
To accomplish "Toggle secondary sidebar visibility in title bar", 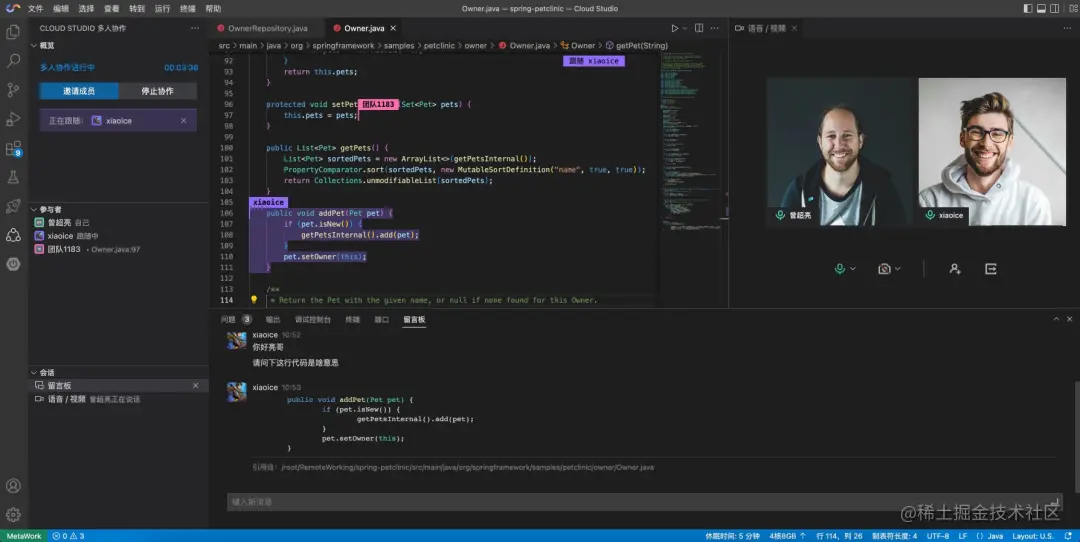I will [x=1055, y=8].
